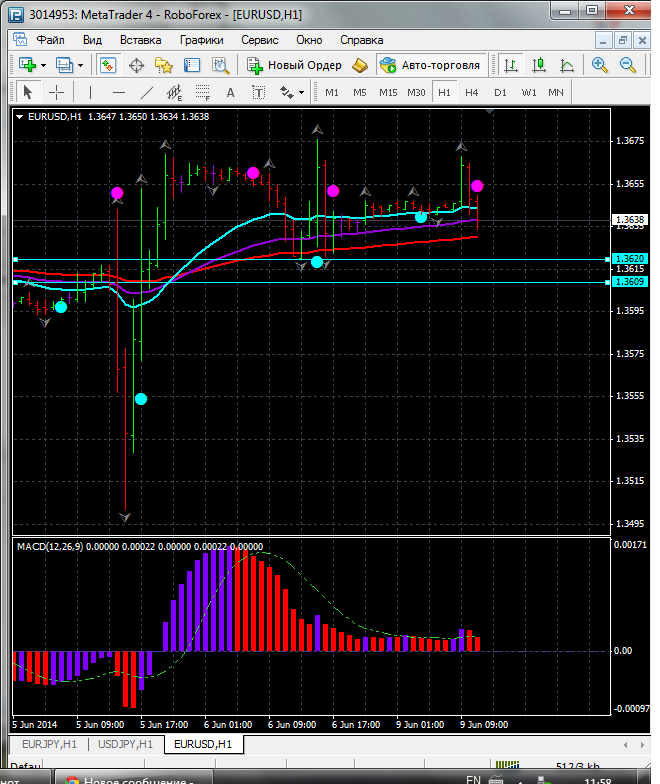Image resolution: width=660 pixels, height=784 pixels.
Task: Click the Zoom Out magnifier
Action: pyautogui.click(x=628, y=65)
